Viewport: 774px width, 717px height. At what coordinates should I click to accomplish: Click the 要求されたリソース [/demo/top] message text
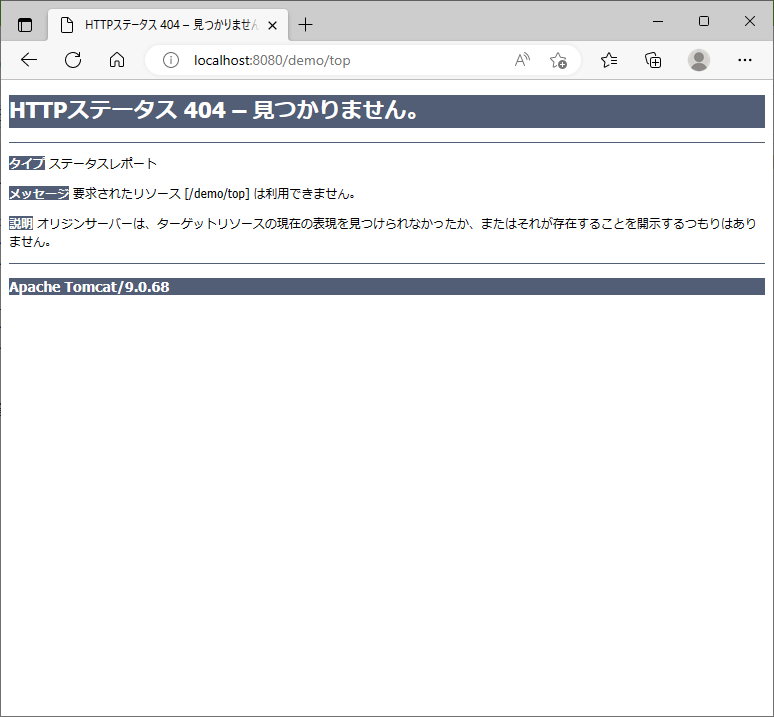point(214,193)
